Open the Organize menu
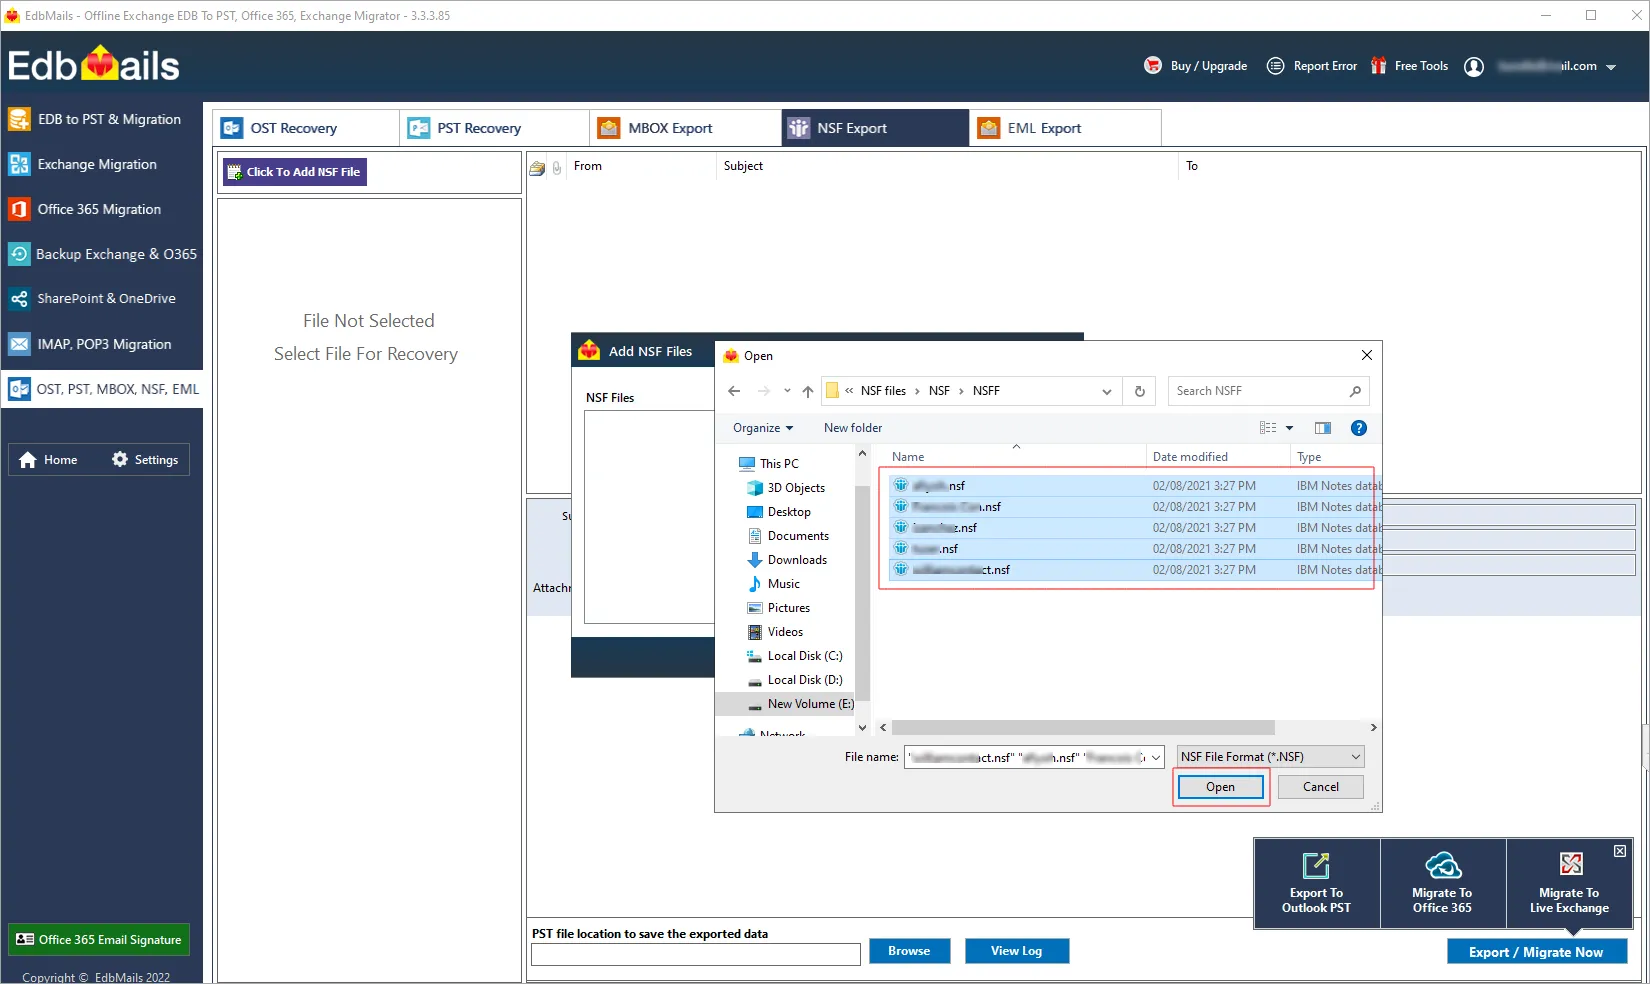Image resolution: width=1650 pixels, height=984 pixels. pos(763,428)
